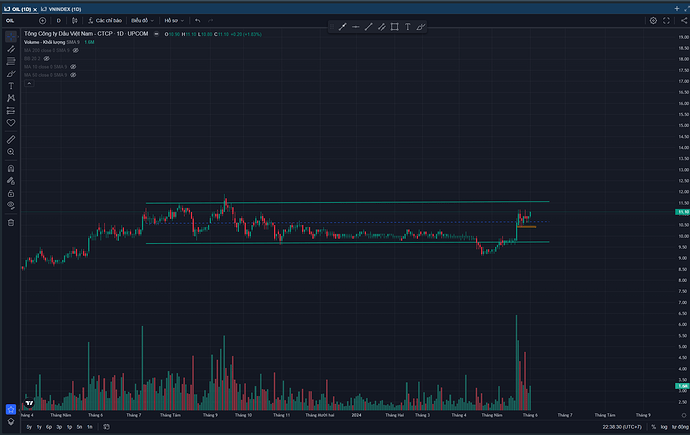This screenshot has height=435, width=690.
Task: Expand the Biểu đồ dropdown
Action: tap(141, 20)
